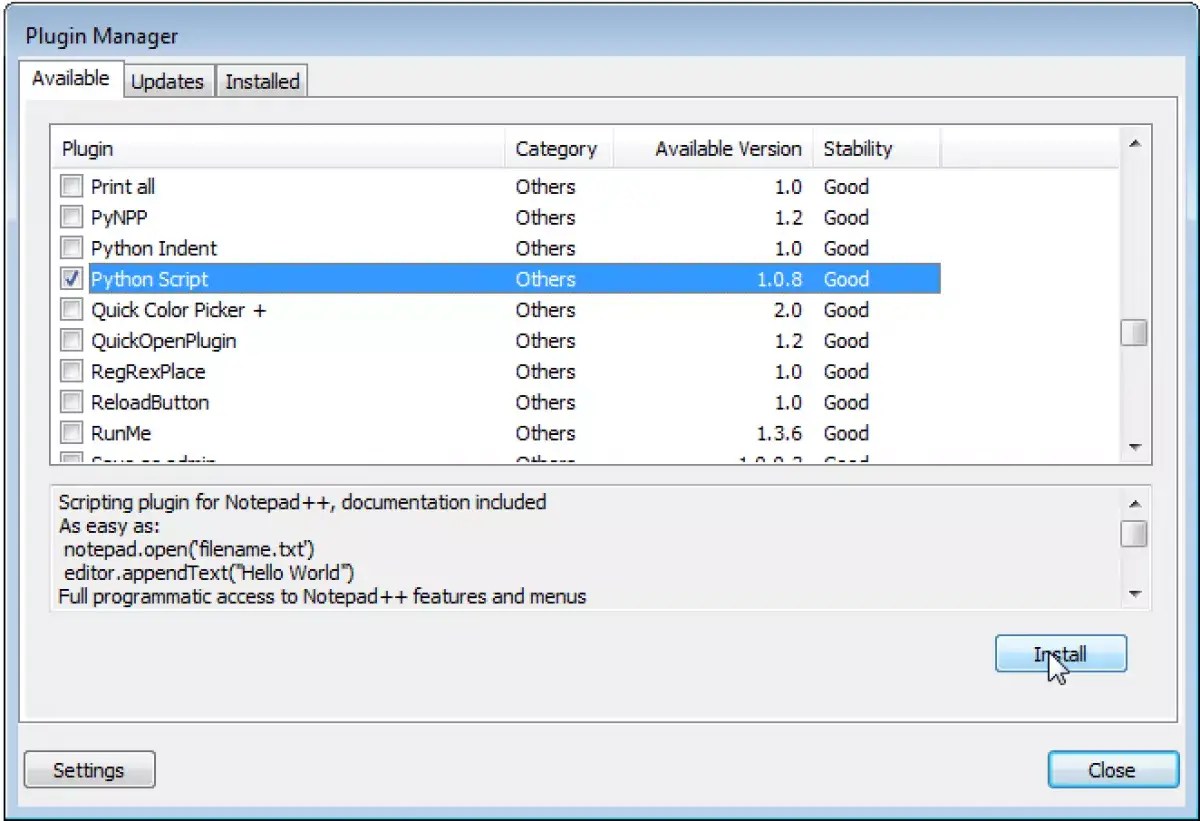The height and width of the screenshot is (821, 1200).
Task: Check the ReloadButton checkbox
Action: tap(71, 402)
